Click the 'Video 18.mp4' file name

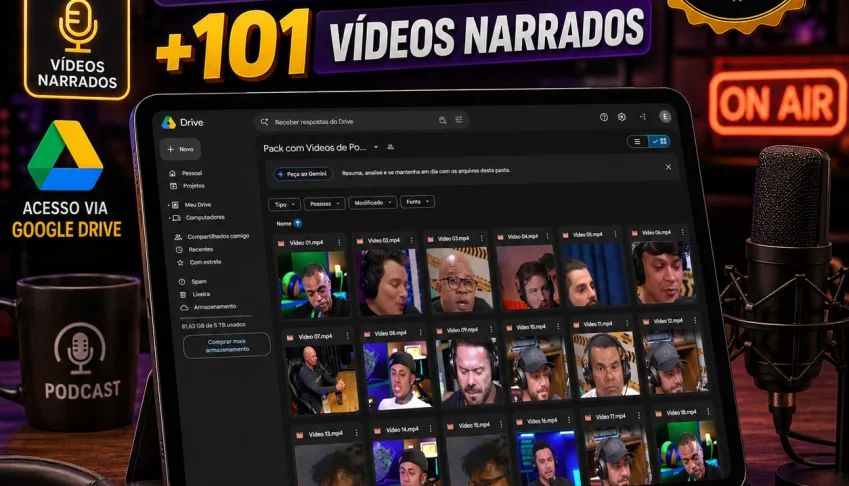(x=681, y=412)
